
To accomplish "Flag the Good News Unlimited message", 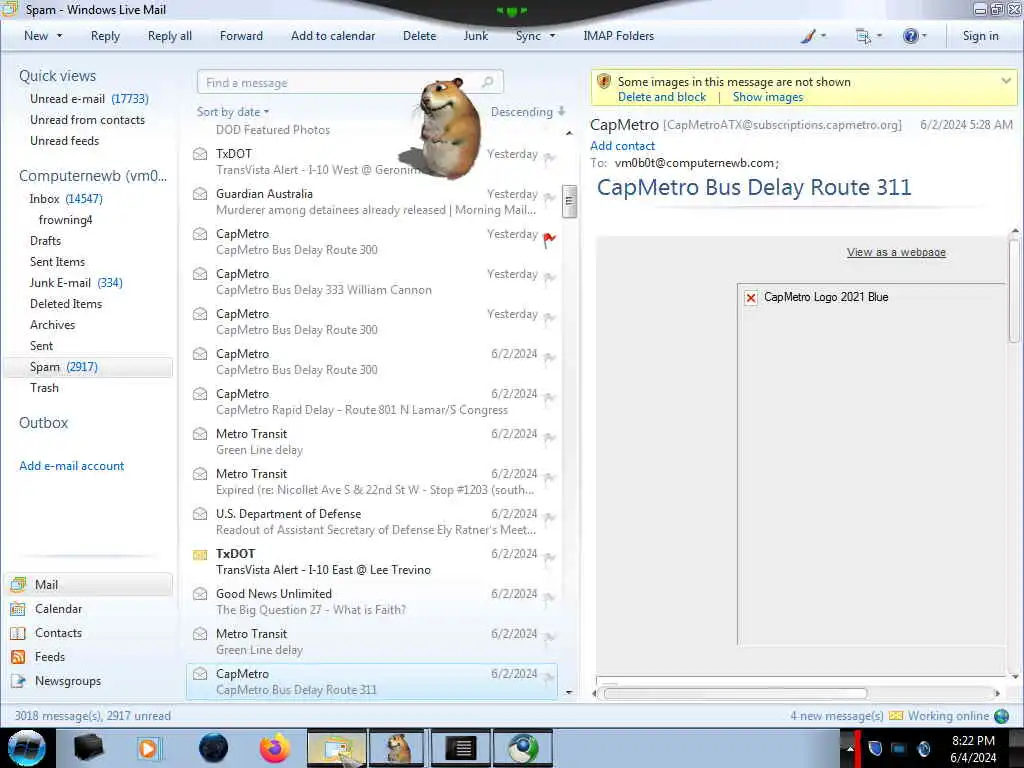I will 549,598.
